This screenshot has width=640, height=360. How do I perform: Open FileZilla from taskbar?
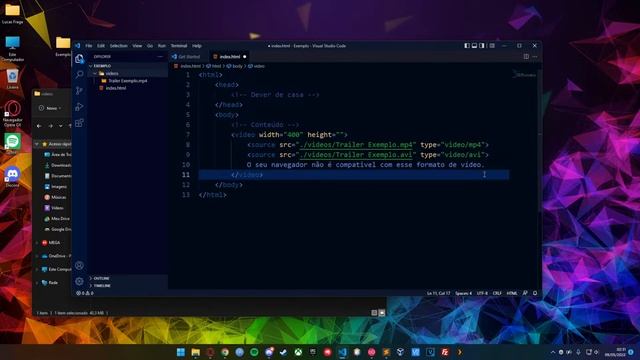tap(445, 352)
